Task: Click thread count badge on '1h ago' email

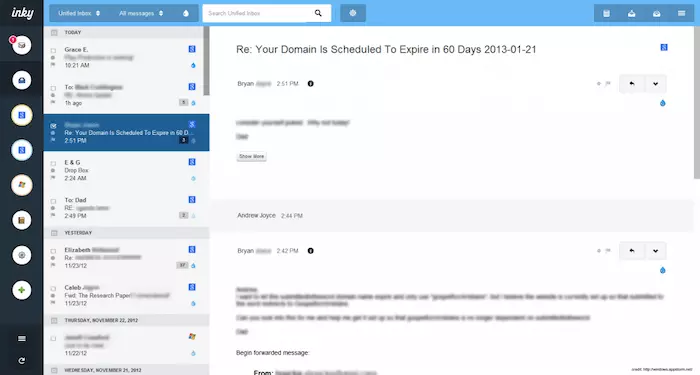Action: click(183, 103)
